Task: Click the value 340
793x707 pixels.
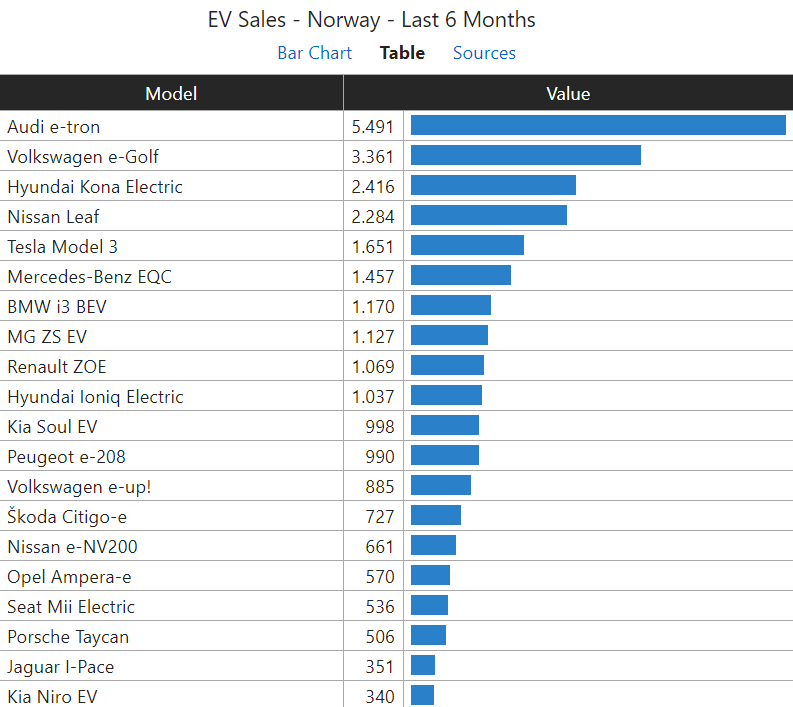Action: (380, 696)
